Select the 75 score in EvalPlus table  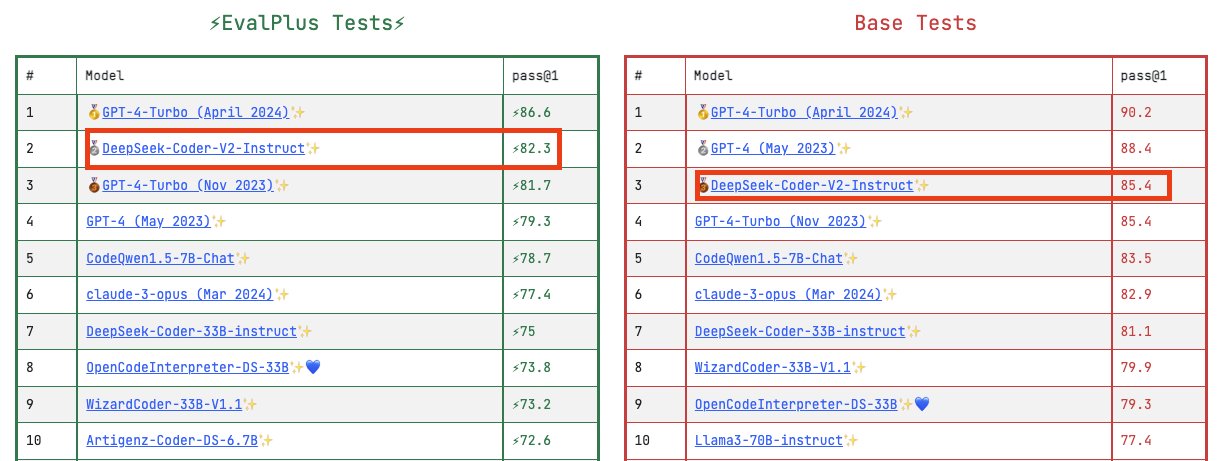[x=524, y=331]
